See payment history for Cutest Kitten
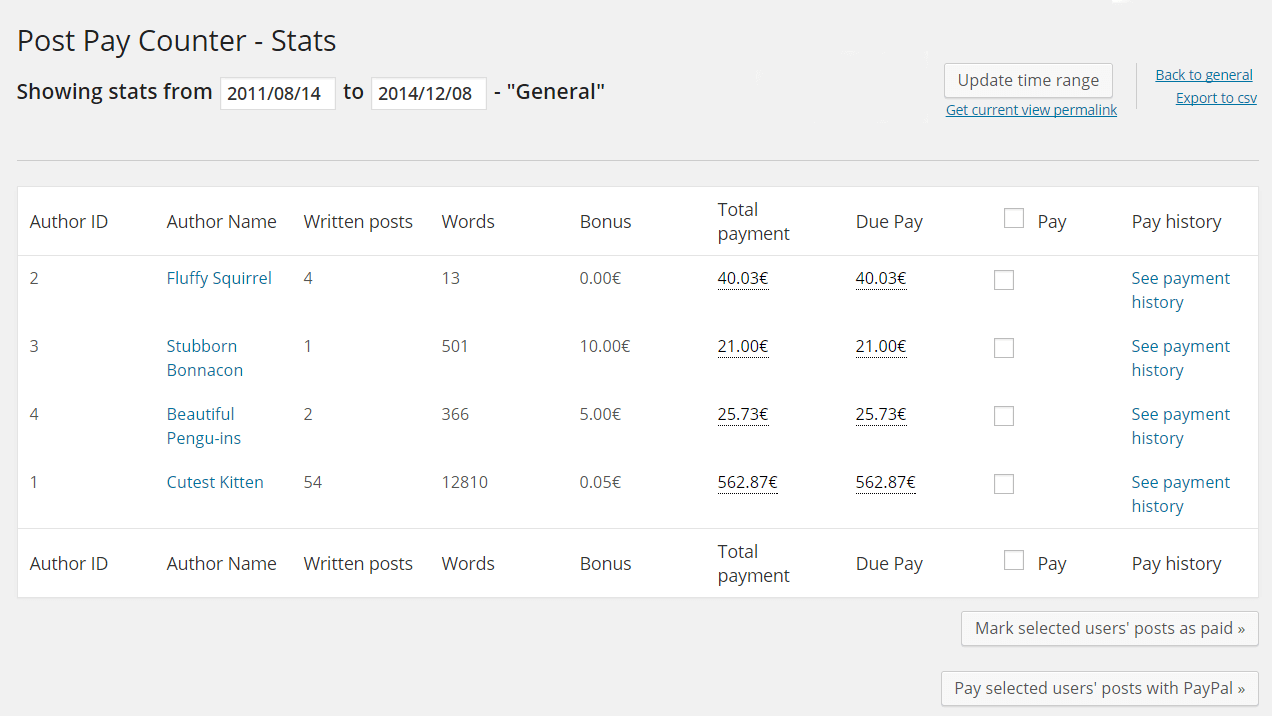The image size is (1272, 716). [x=1180, y=494]
